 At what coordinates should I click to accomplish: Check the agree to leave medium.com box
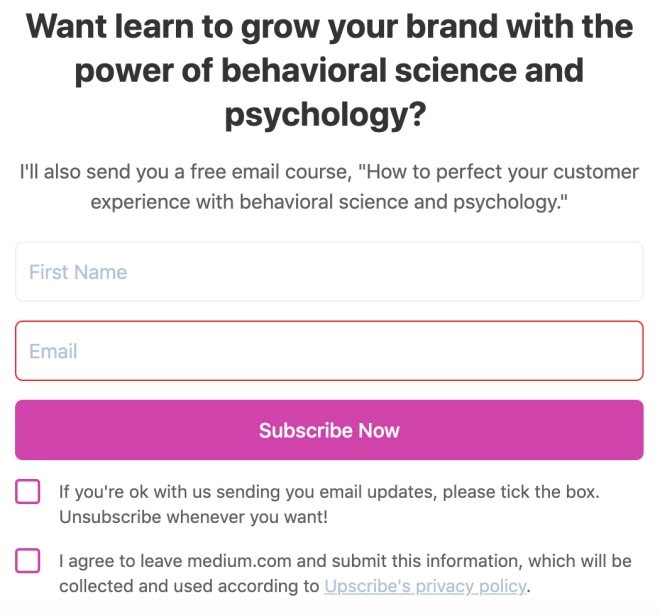pos(28,561)
